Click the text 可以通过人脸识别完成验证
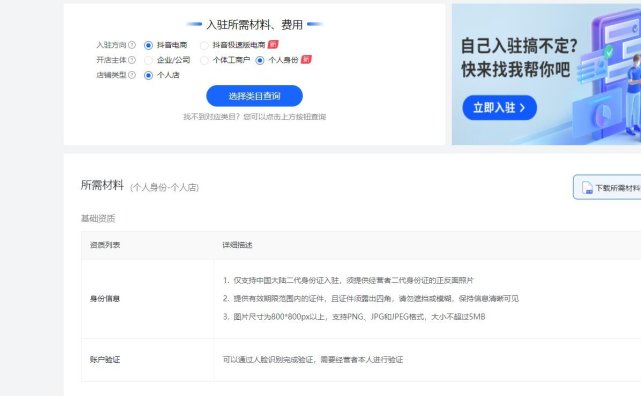Image resolution: width=641 pixels, height=396 pixels. (x=268, y=360)
